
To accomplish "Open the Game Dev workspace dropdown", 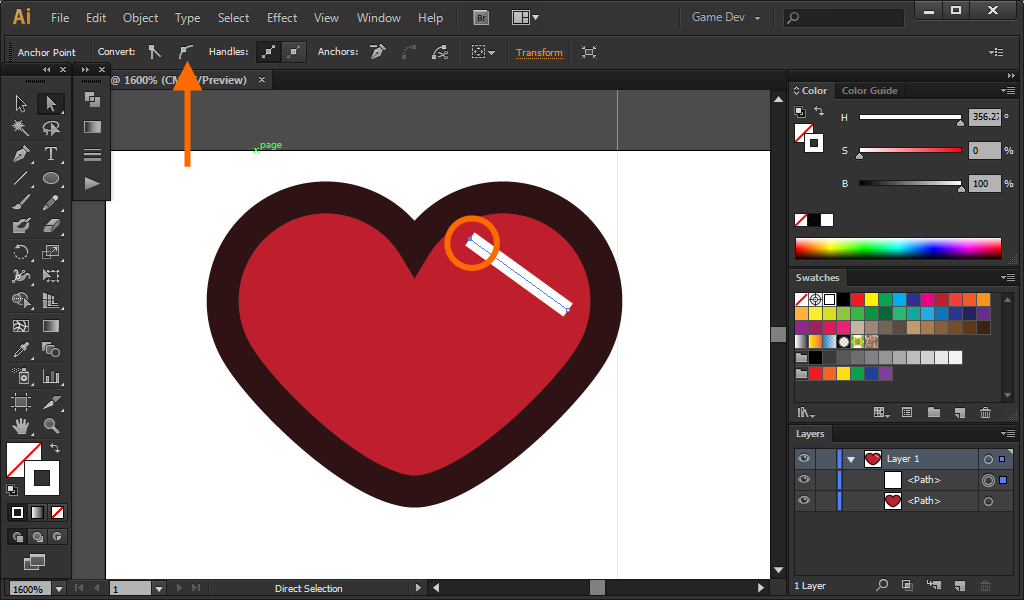I will click(x=727, y=18).
